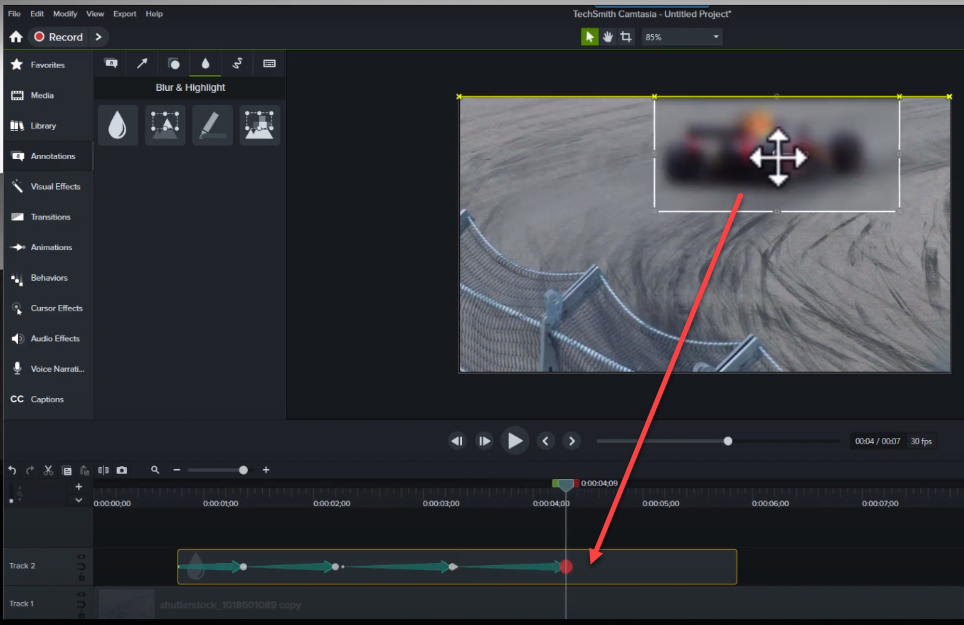Image resolution: width=964 pixels, height=625 pixels.
Task: Lock Track 2
Action: (x=81, y=577)
